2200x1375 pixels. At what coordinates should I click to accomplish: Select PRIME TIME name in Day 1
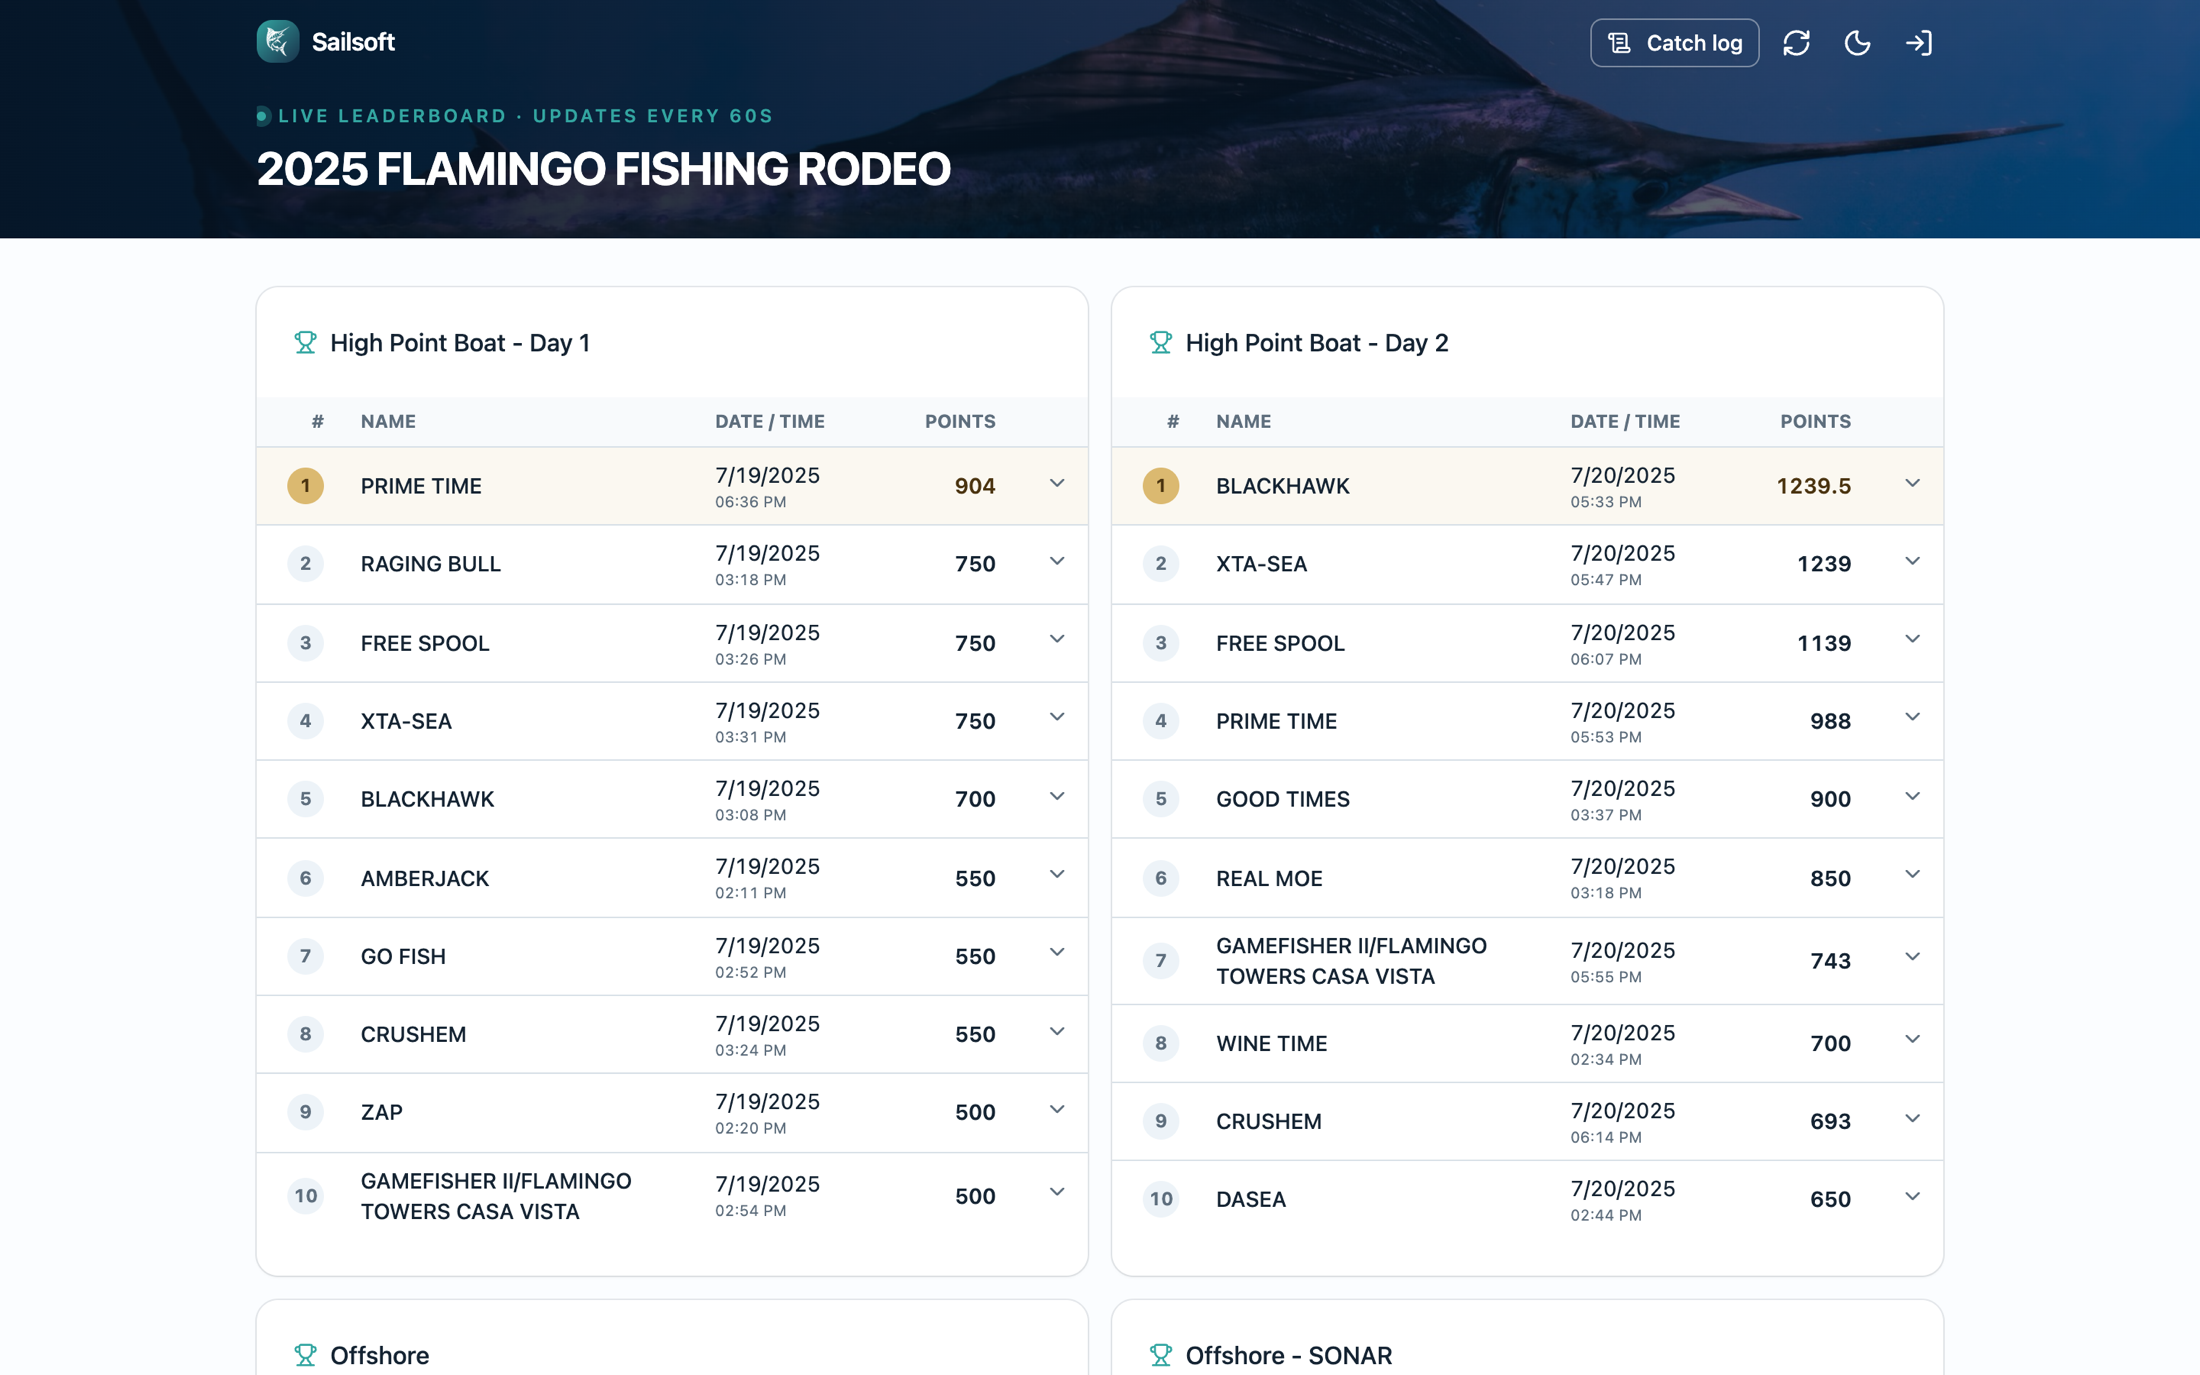(421, 486)
